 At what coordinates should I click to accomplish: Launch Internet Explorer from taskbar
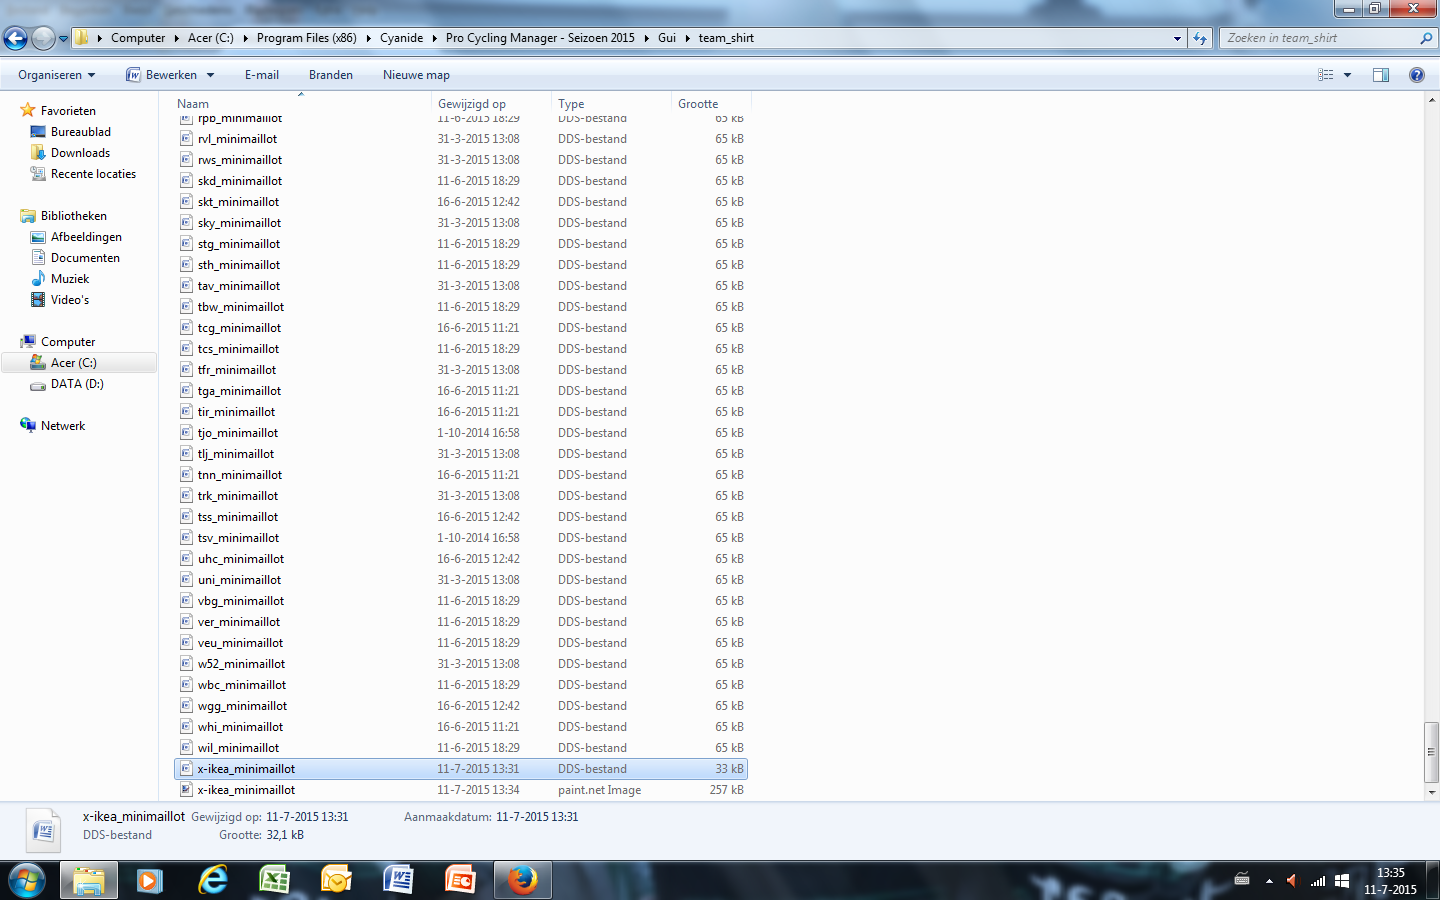(212, 880)
